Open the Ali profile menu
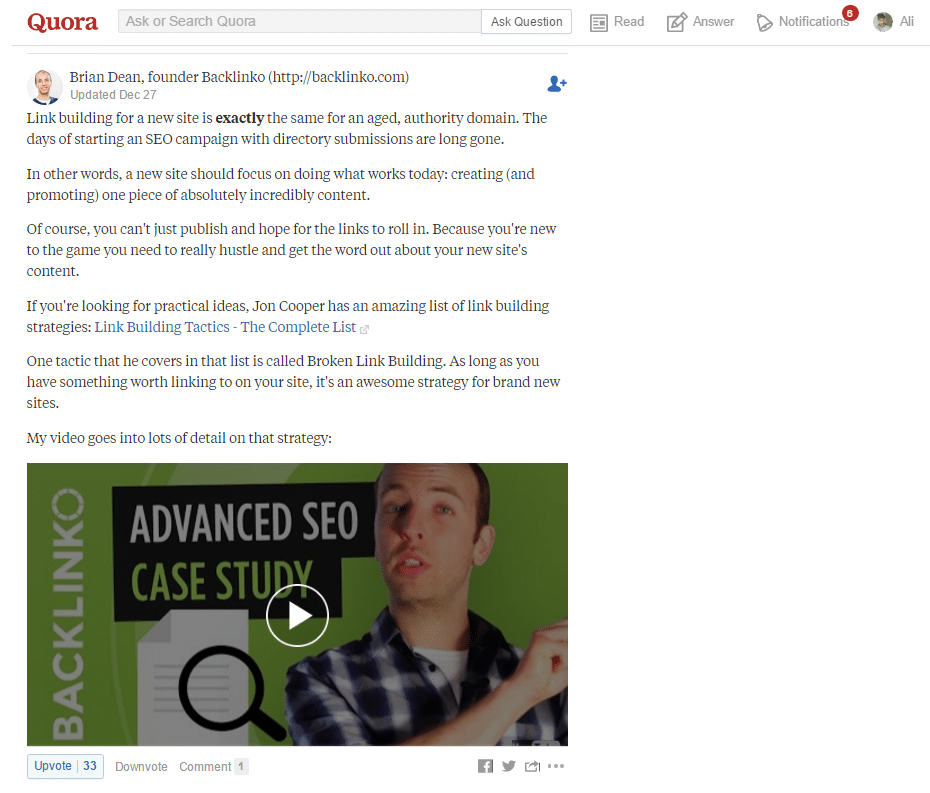Viewport: 930px width, 793px height. point(906,21)
